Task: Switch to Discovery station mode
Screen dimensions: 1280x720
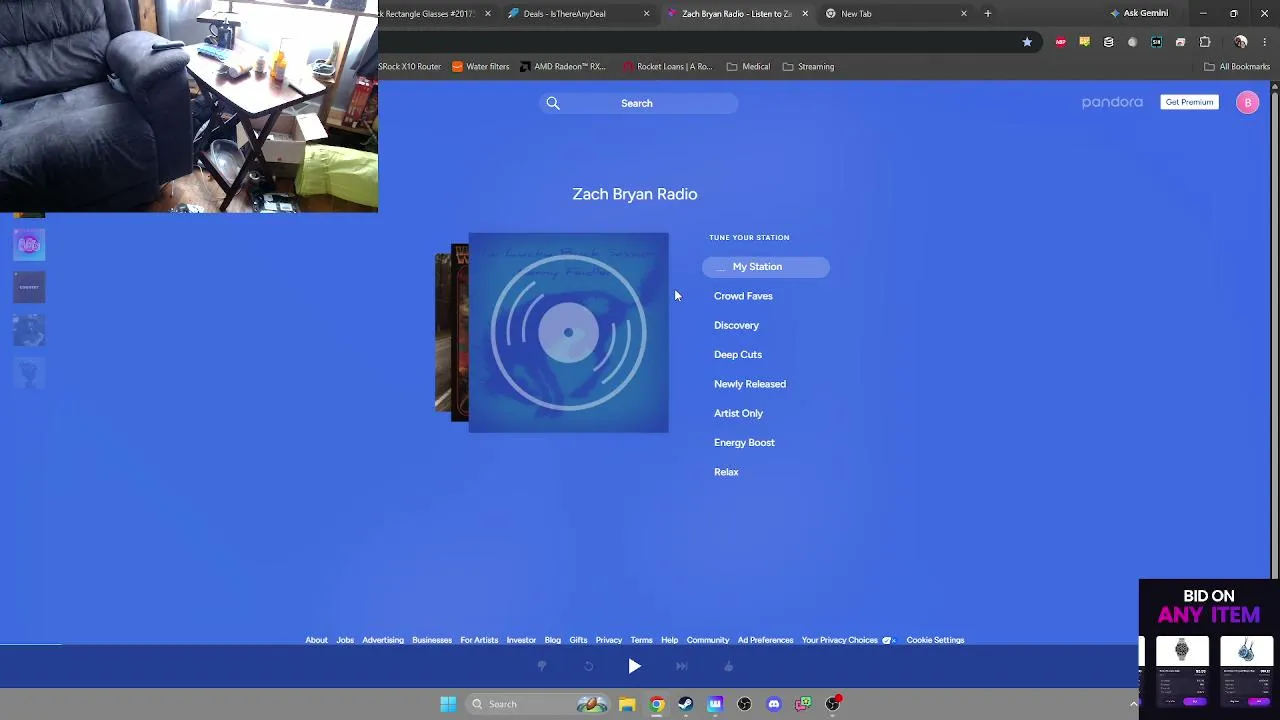Action: [x=736, y=325]
